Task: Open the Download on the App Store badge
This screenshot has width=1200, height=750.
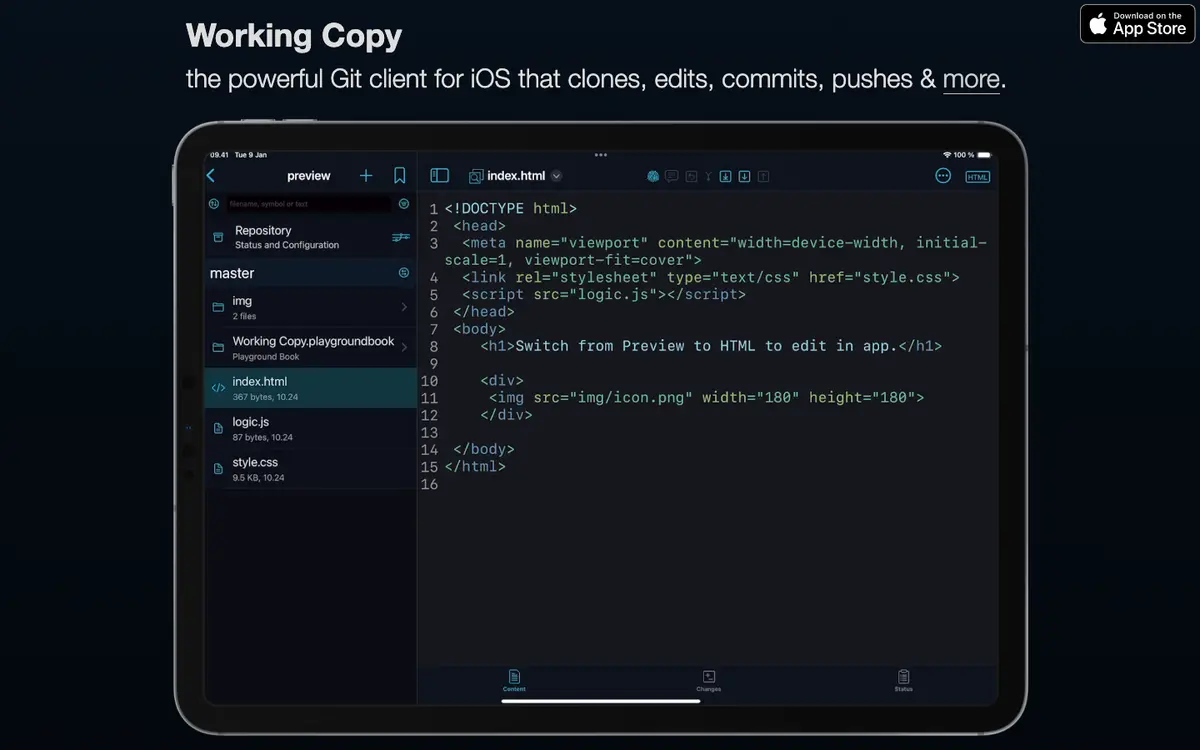Action: click(1137, 23)
